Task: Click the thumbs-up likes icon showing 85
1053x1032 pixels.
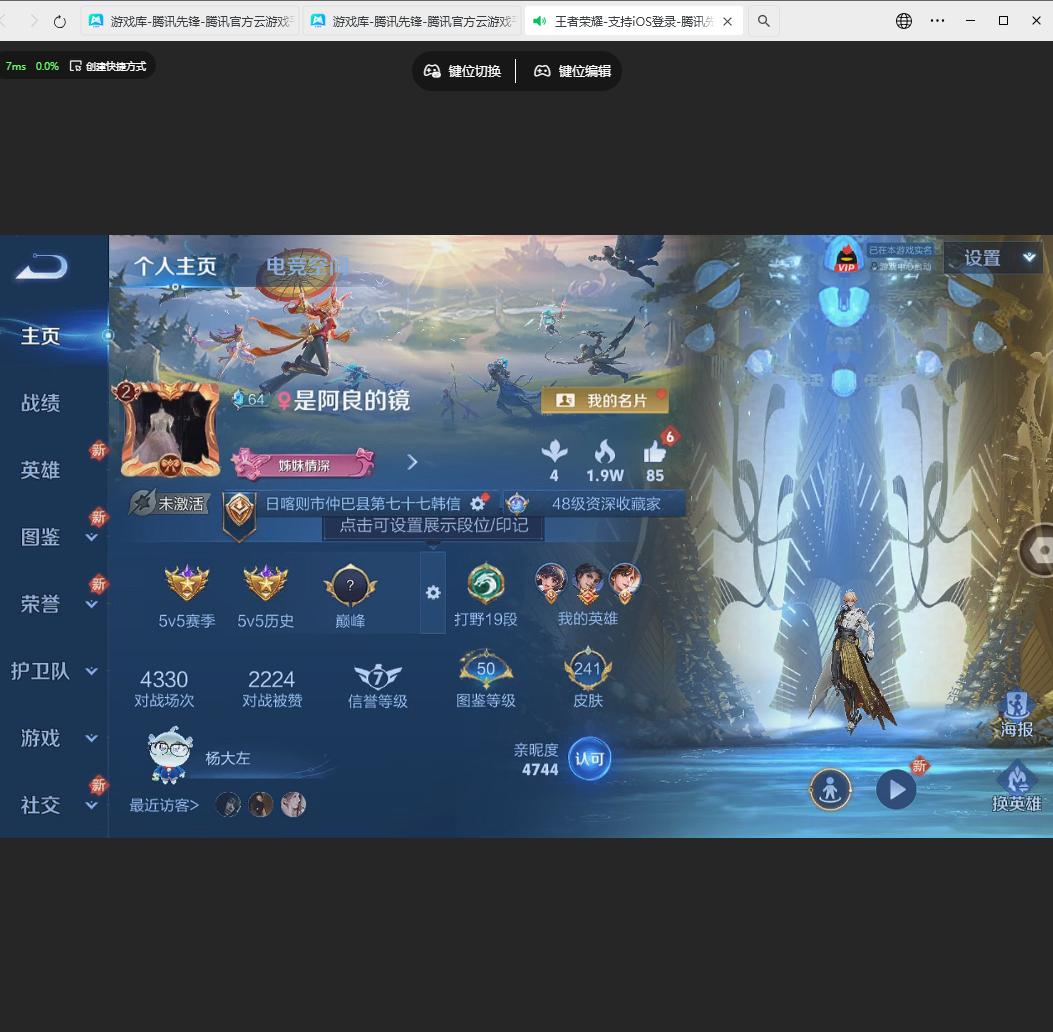Action: click(x=655, y=452)
